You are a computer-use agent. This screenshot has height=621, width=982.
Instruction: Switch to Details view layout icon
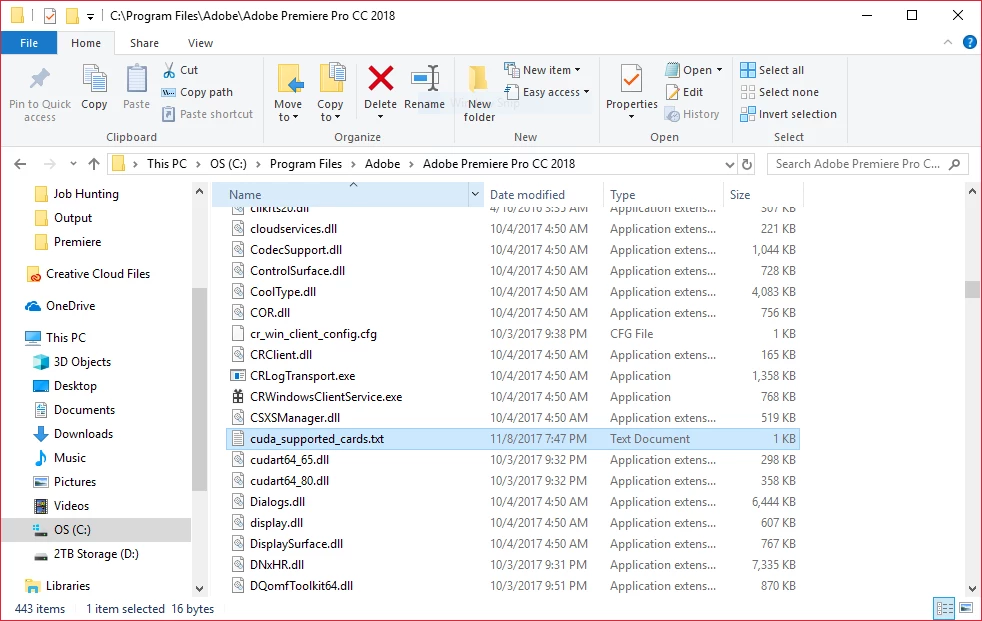[x=944, y=608]
